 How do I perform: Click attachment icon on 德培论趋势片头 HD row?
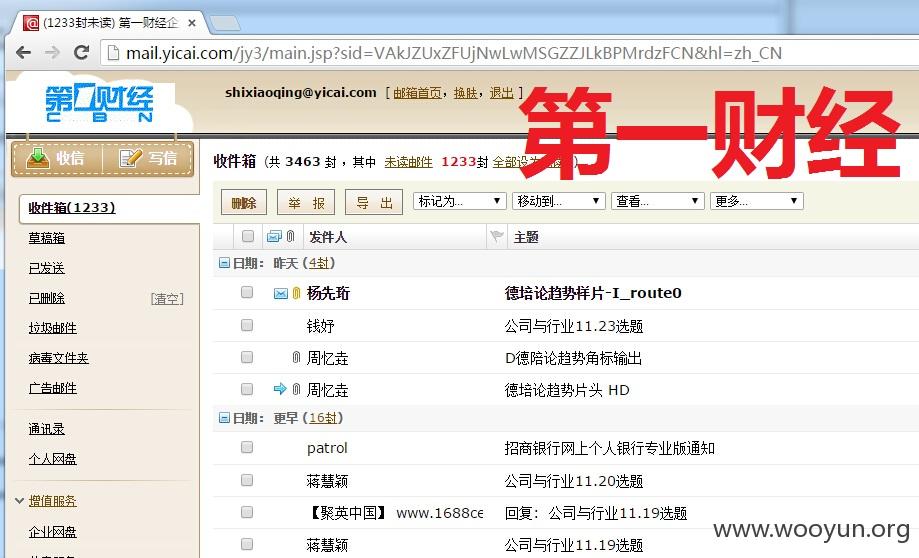pyautogui.click(x=297, y=389)
